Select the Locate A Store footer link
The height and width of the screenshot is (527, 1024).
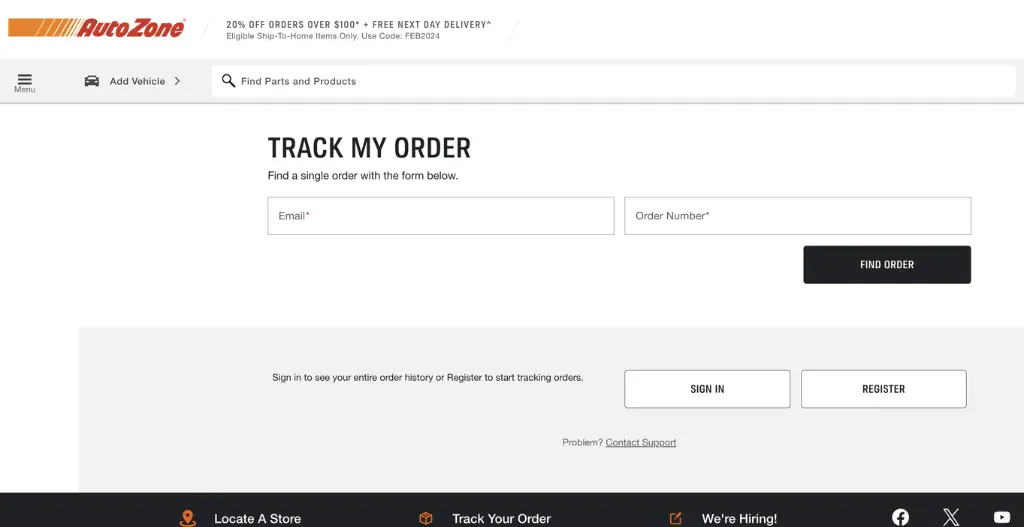(x=257, y=519)
